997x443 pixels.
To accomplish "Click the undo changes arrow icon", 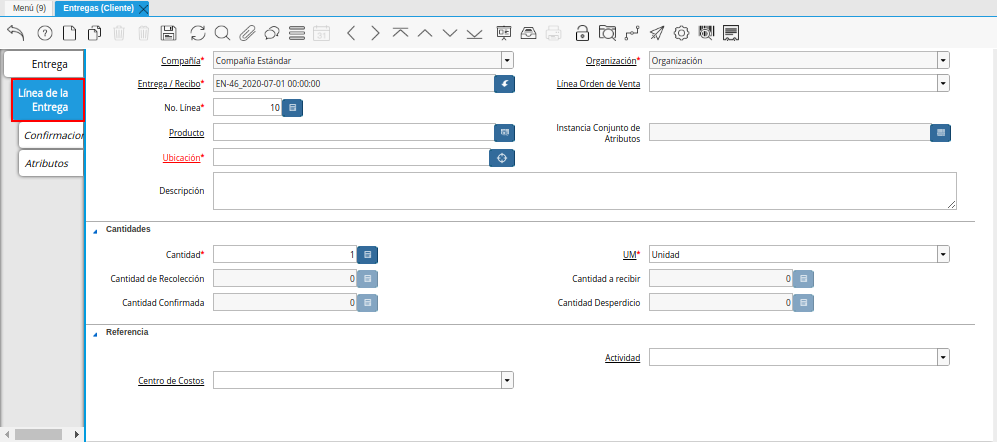I will (x=15, y=33).
